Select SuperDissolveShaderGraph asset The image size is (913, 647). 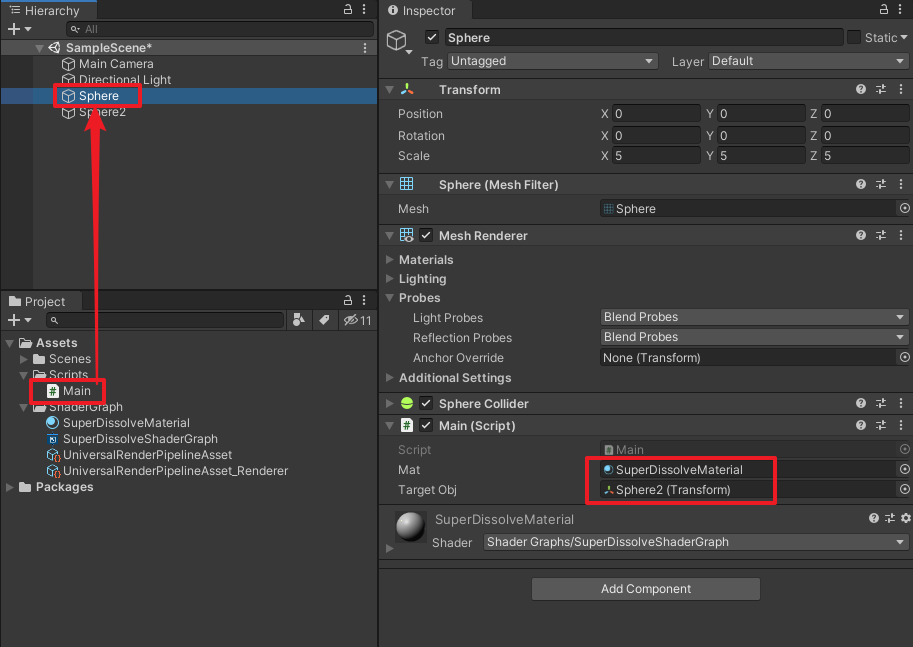(x=132, y=439)
